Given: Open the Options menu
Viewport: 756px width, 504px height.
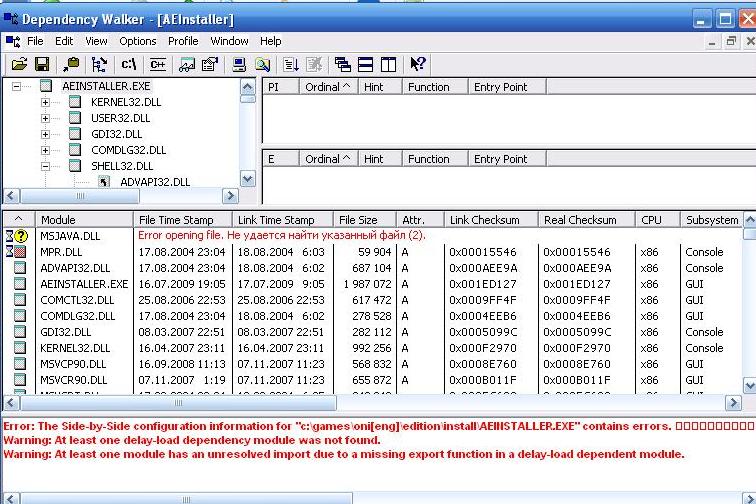Looking at the screenshot, I should pos(138,41).
